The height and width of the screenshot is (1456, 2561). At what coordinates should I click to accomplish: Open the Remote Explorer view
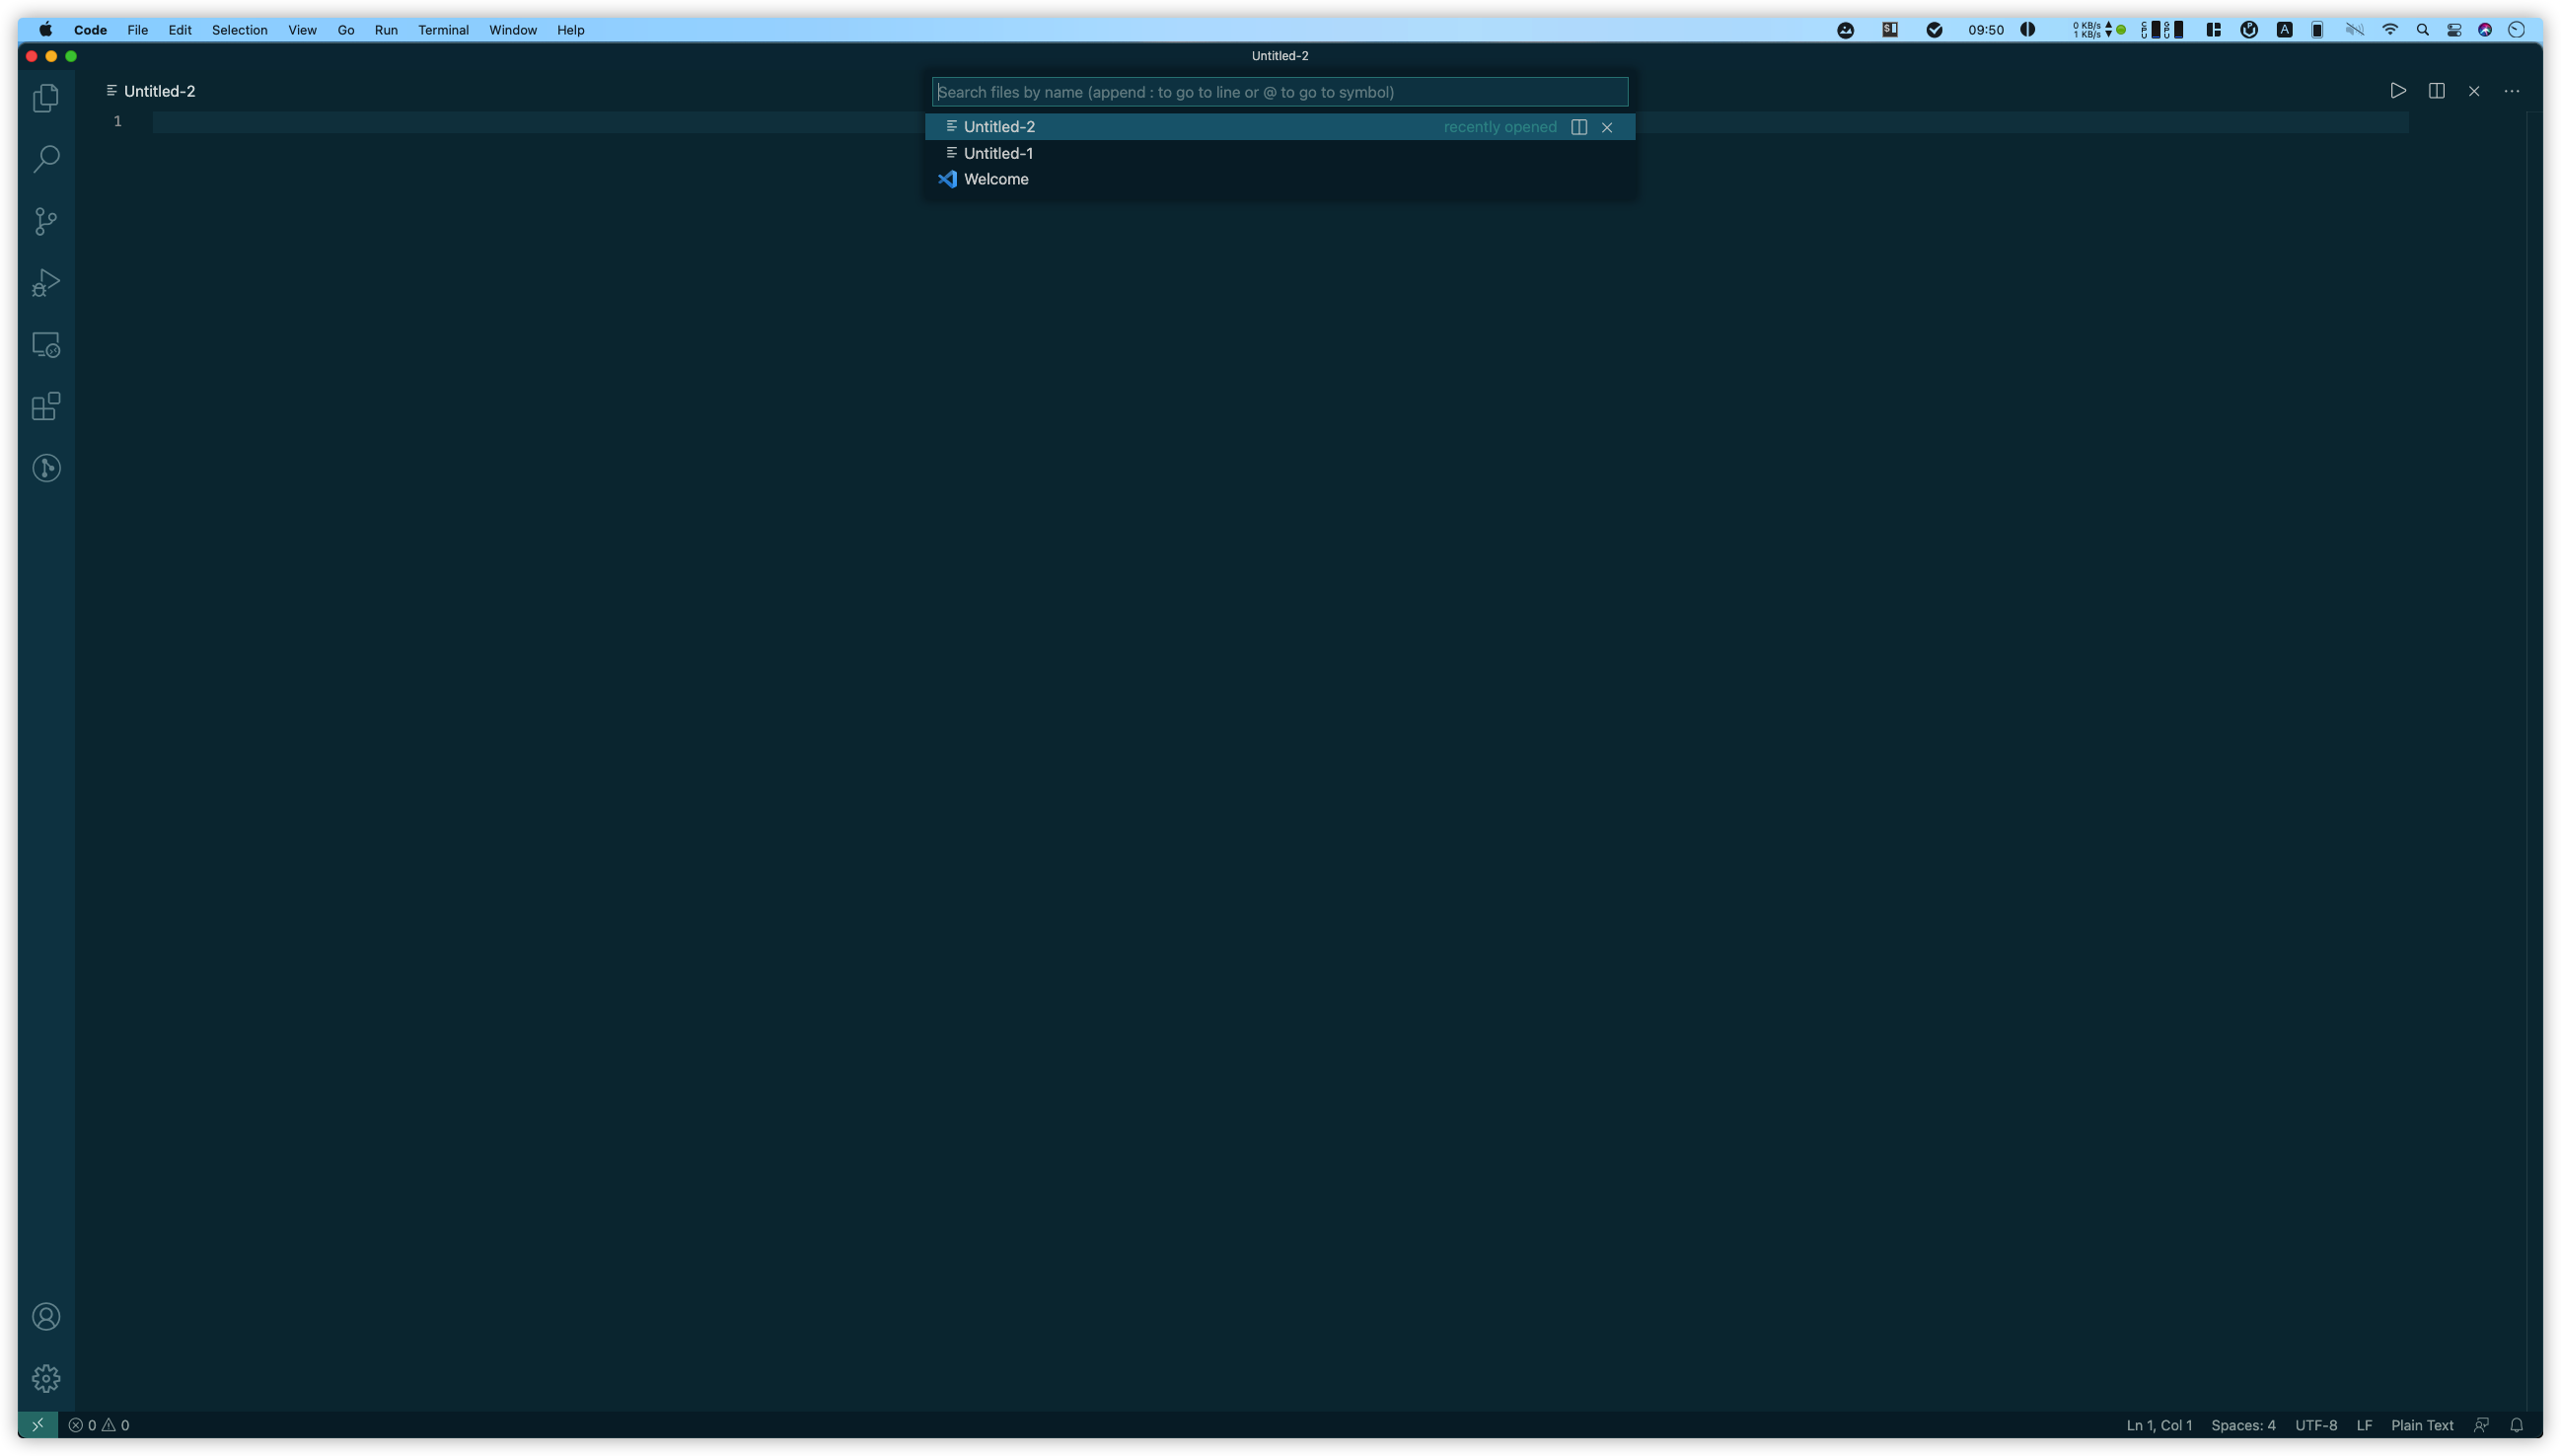point(46,345)
